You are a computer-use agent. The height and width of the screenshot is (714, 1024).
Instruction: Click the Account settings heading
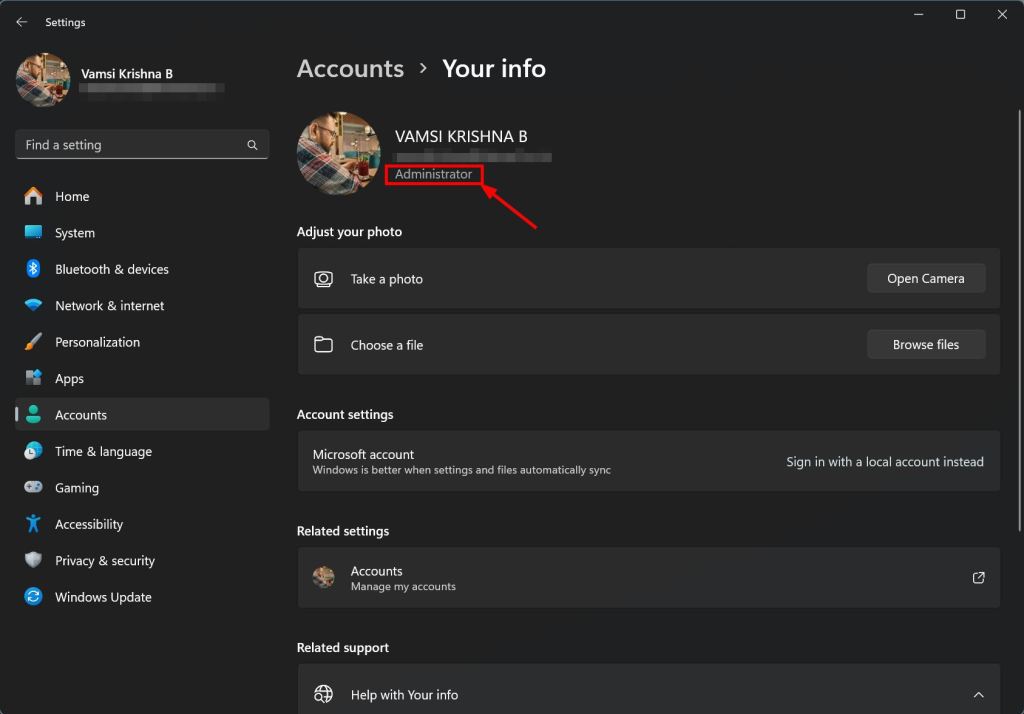345,414
